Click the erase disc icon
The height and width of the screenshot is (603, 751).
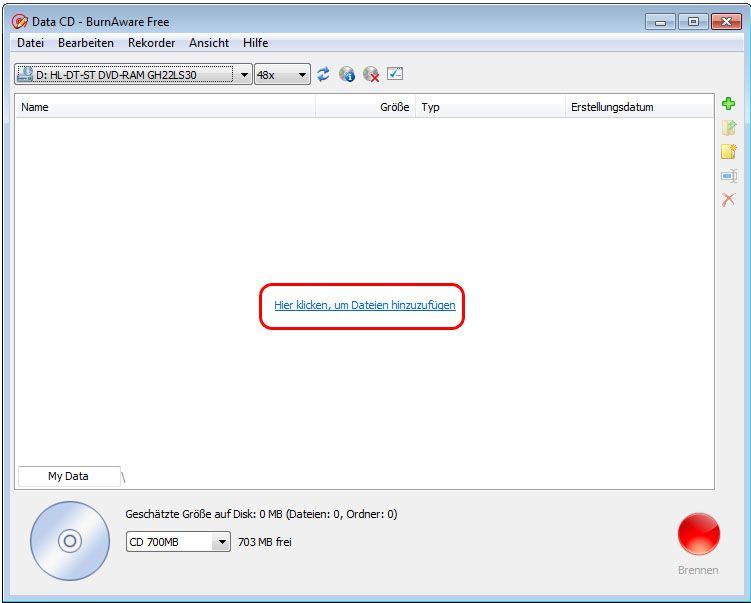click(371, 75)
